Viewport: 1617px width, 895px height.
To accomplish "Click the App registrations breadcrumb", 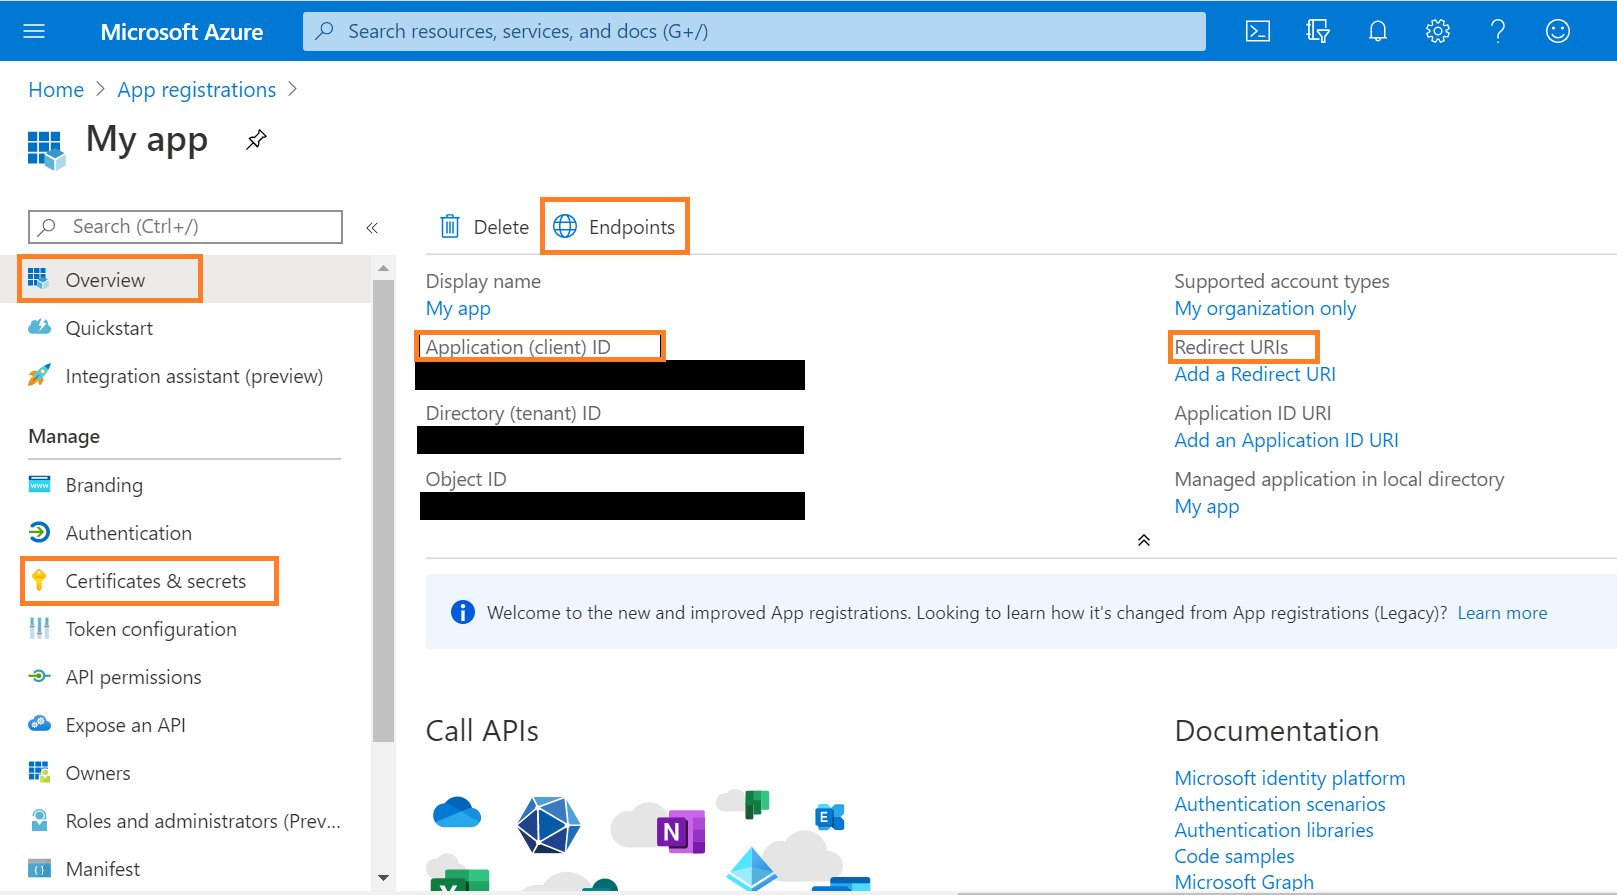I will (196, 90).
